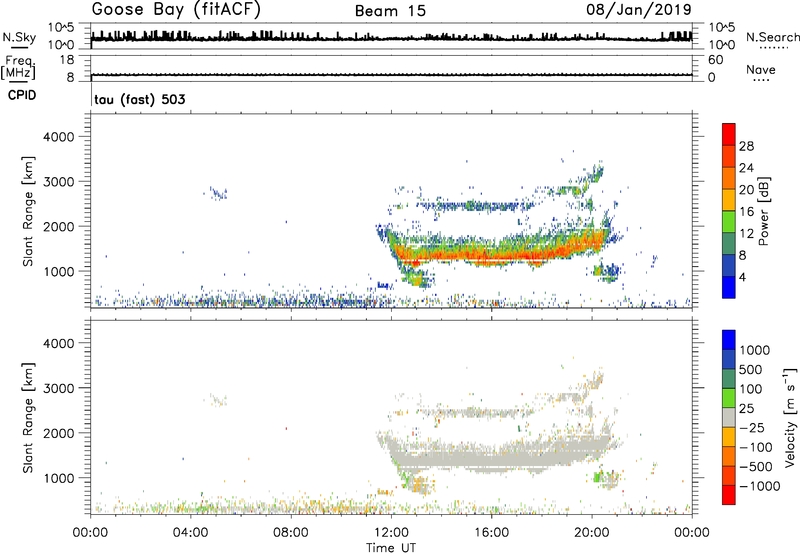Click the '20:00' time tick label
This screenshot has height=554, width=800.
tap(592, 533)
